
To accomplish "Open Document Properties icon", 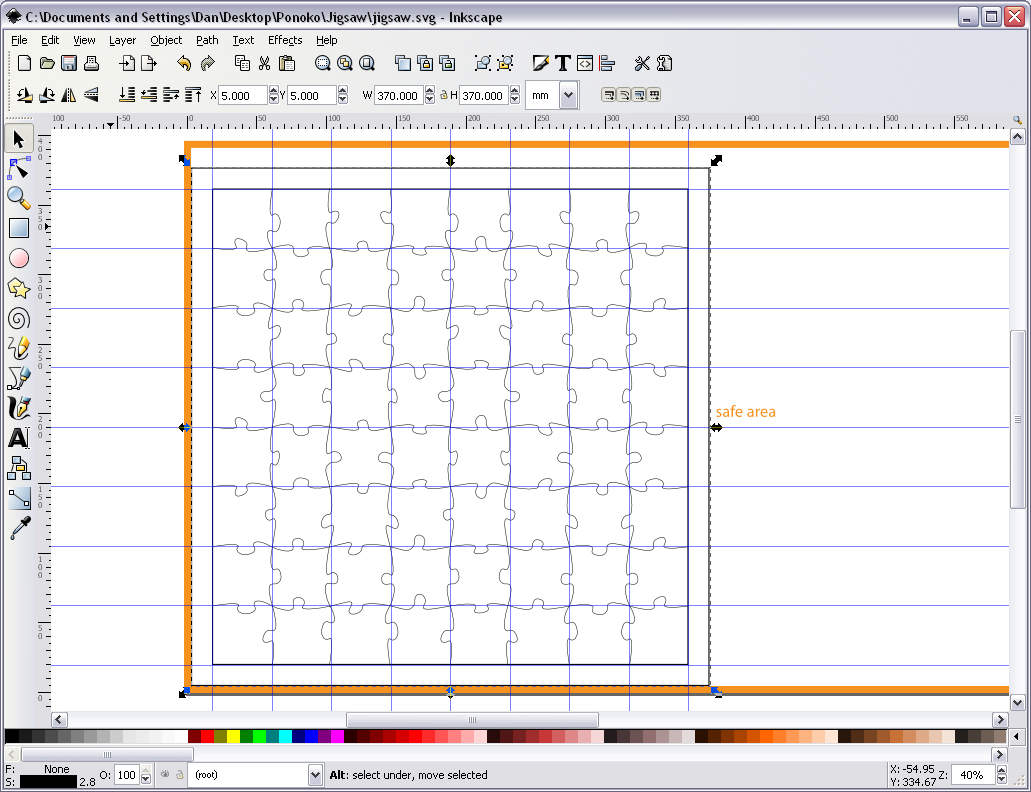I will [665, 63].
